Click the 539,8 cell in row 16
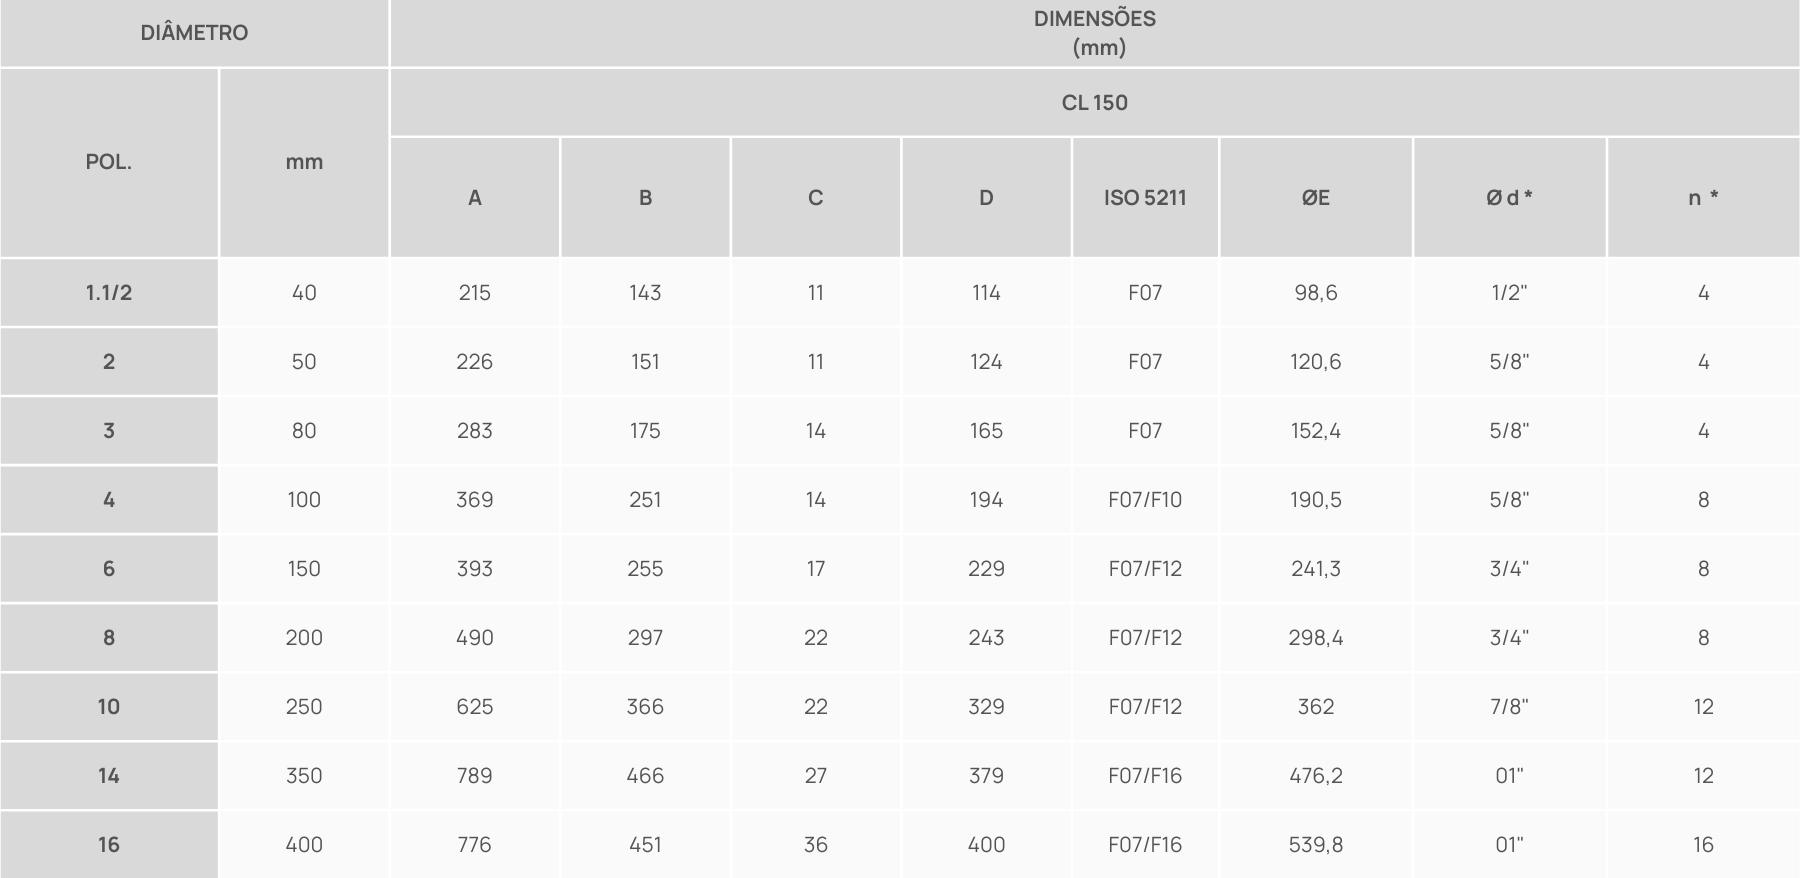1800x878 pixels. point(1316,845)
